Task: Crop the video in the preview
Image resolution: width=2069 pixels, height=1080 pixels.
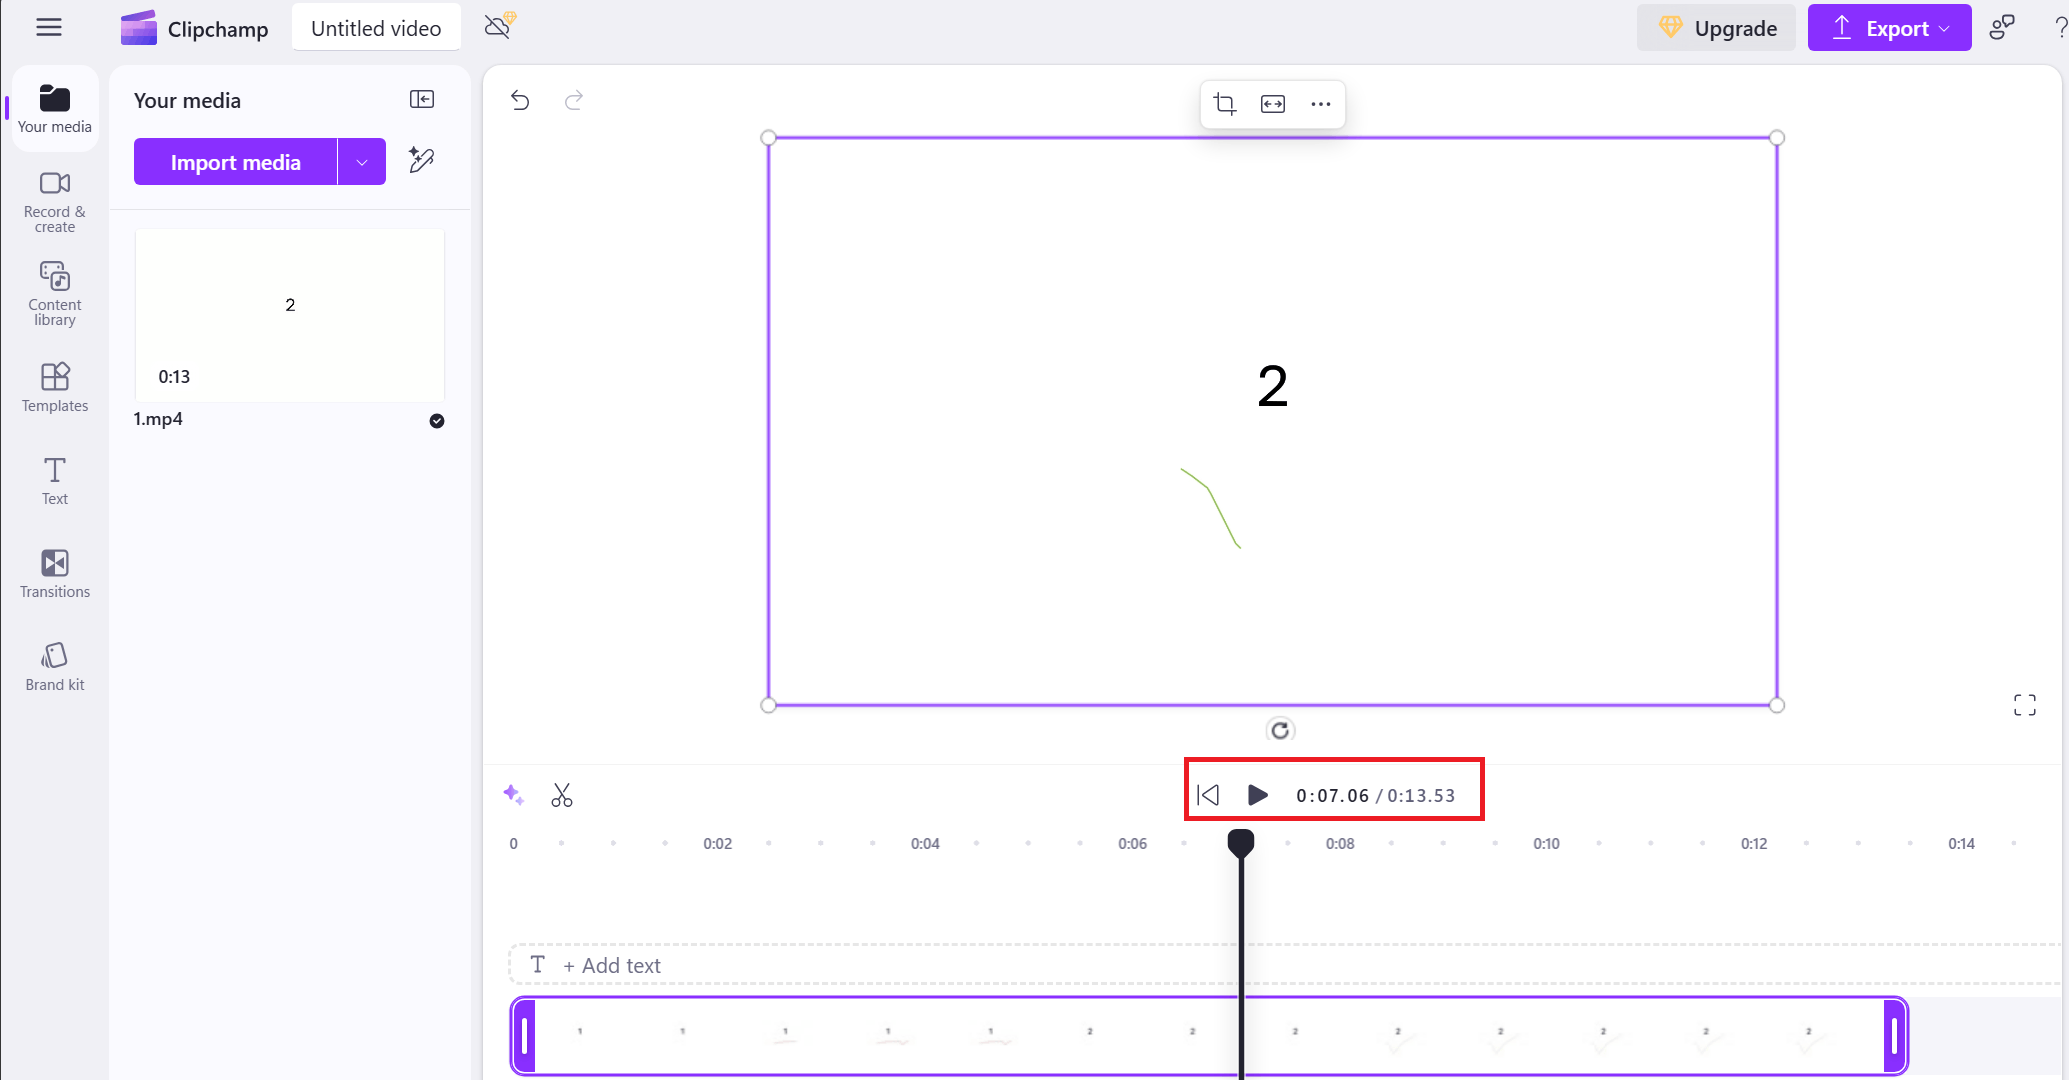Action: [1225, 103]
